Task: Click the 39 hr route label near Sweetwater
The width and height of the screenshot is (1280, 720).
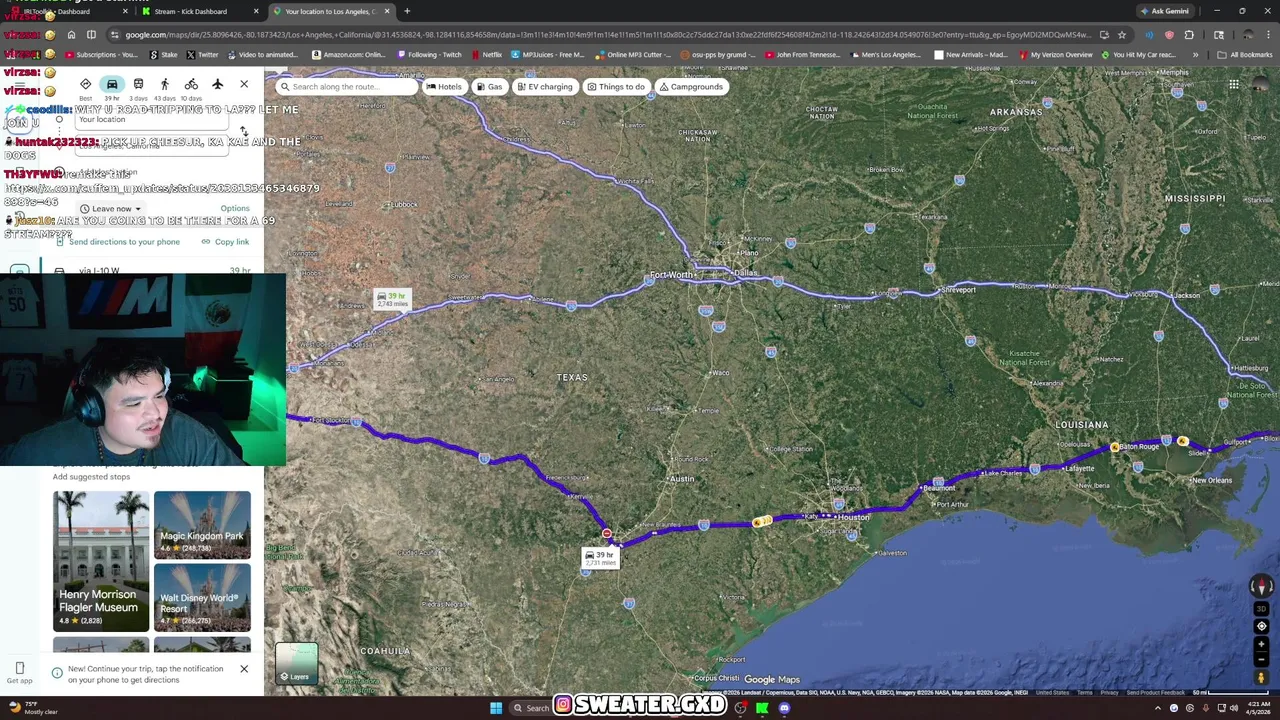Action: pos(392,299)
